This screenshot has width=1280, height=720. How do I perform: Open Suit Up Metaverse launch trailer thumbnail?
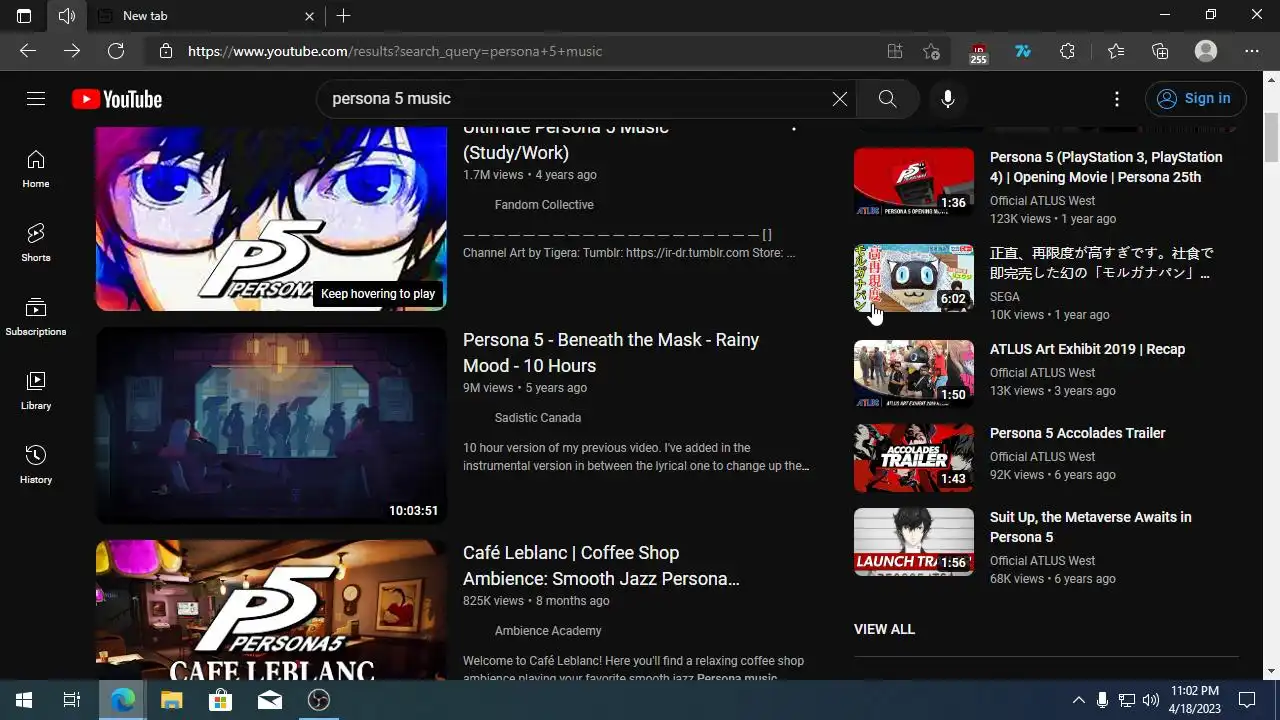coord(914,542)
